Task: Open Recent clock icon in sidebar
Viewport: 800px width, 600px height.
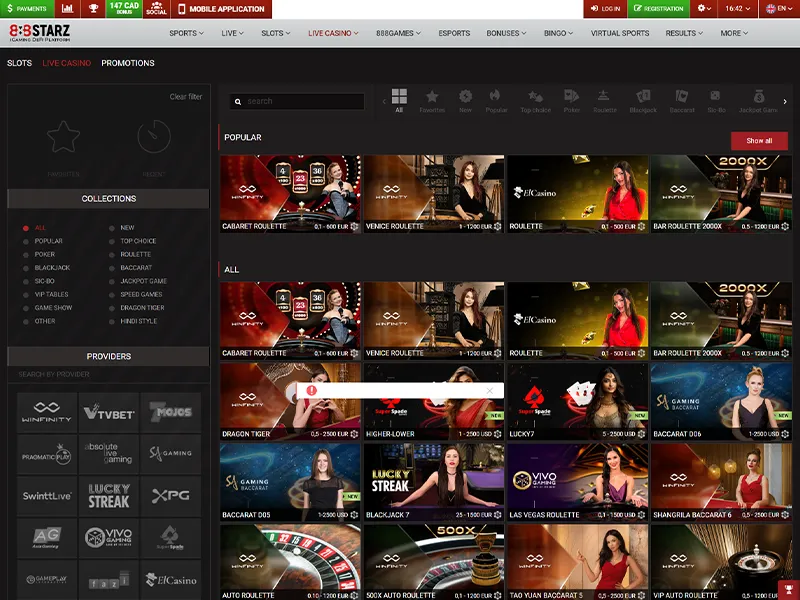Action: coord(154,137)
